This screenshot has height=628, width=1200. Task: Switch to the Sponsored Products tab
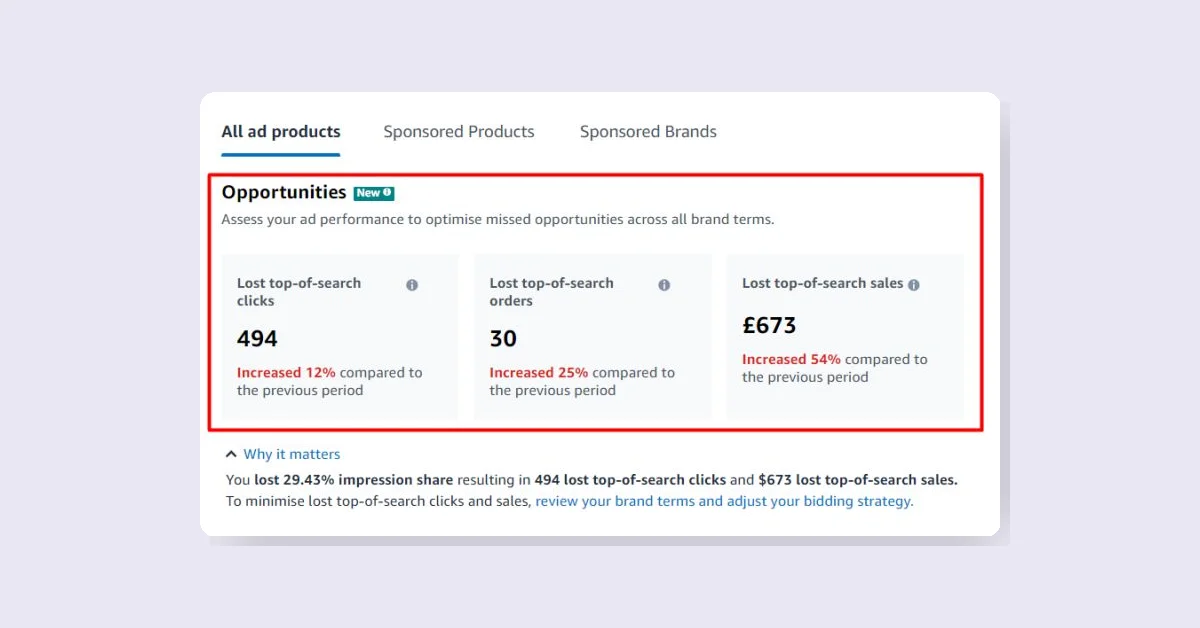(x=458, y=131)
